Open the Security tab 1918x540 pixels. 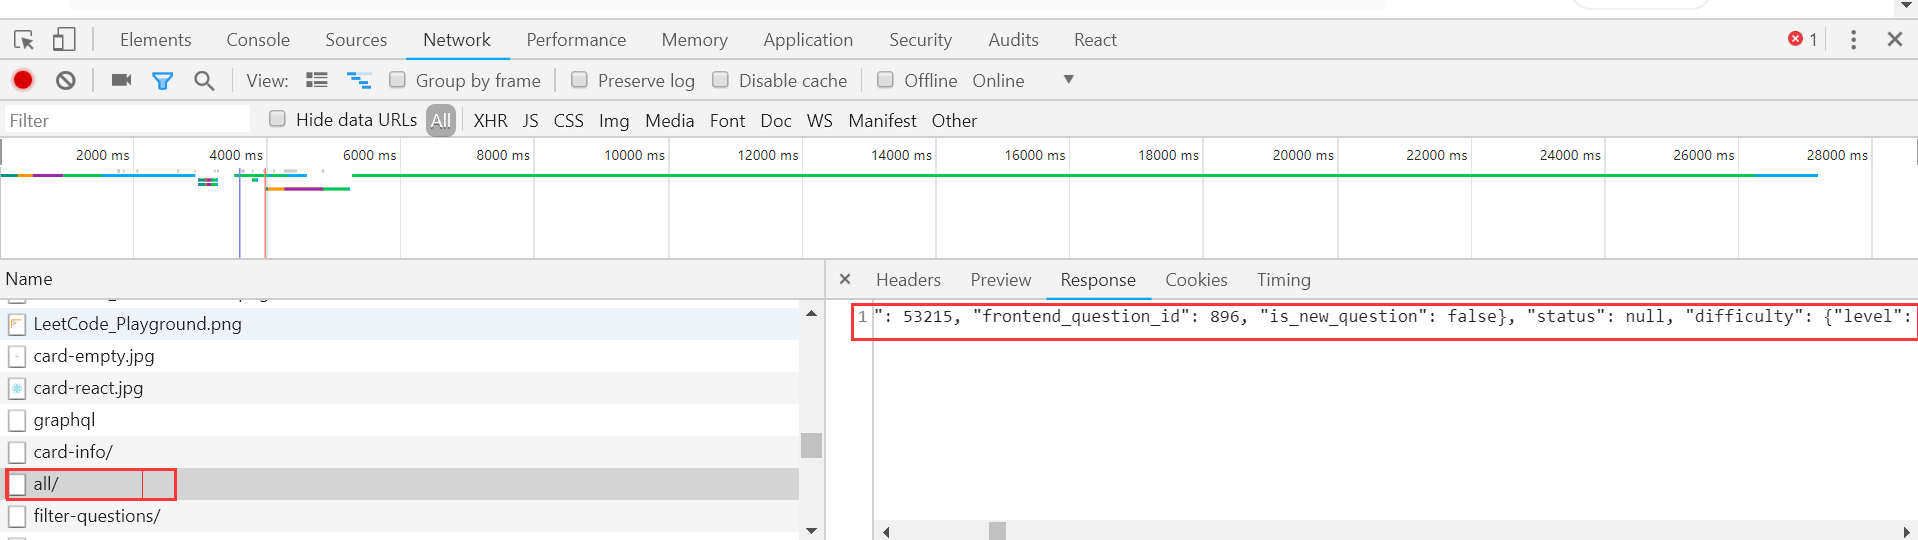point(920,40)
